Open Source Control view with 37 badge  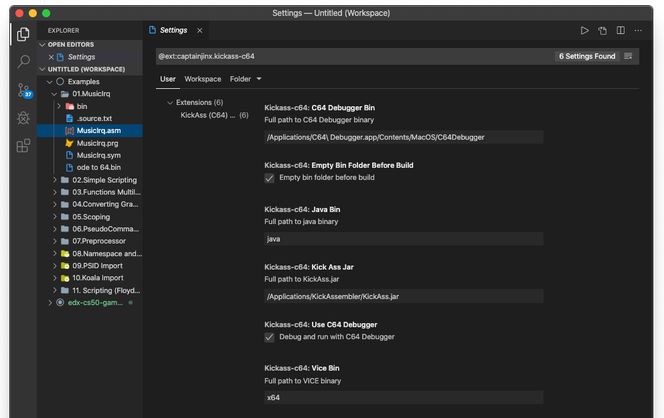24,90
